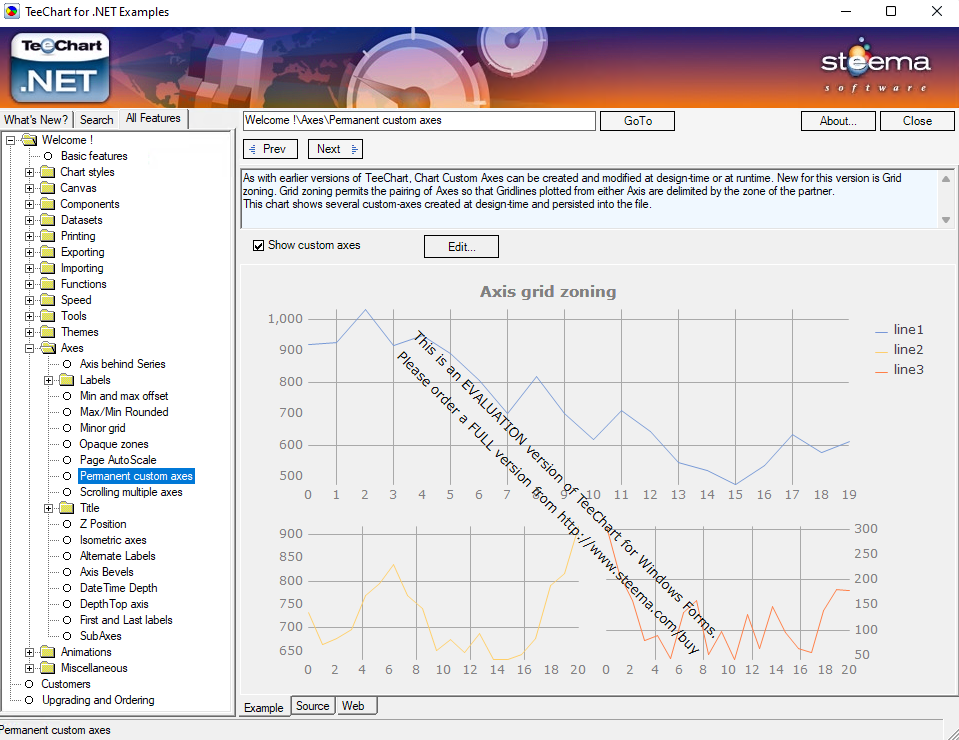Click the Canvas folder icon
The image size is (959, 740).
click(x=48, y=188)
